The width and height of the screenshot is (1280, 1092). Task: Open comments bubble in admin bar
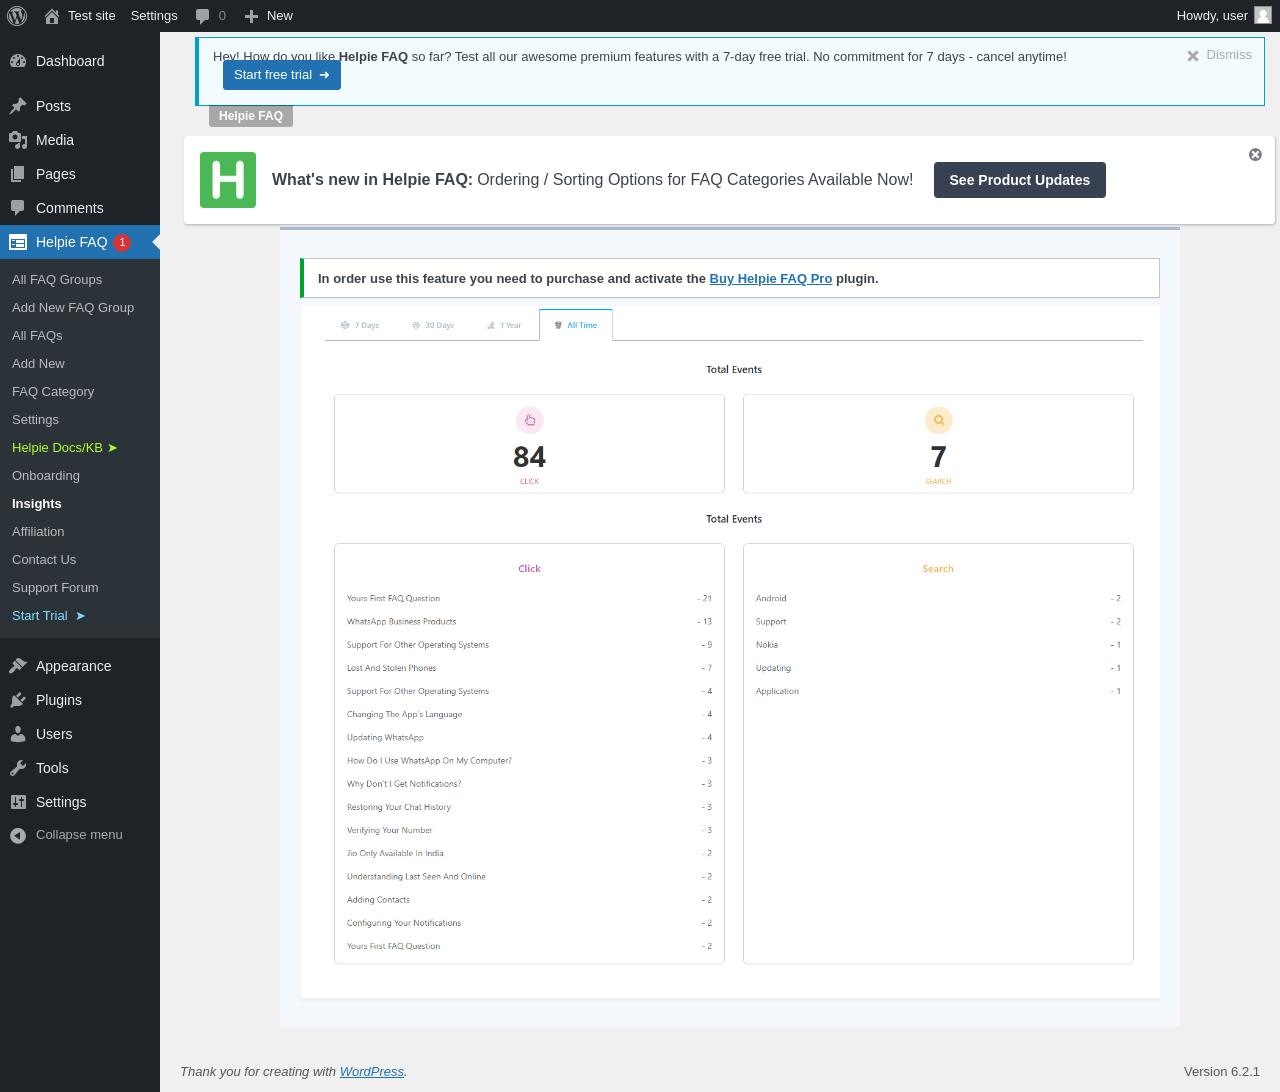click(x=203, y=16)
